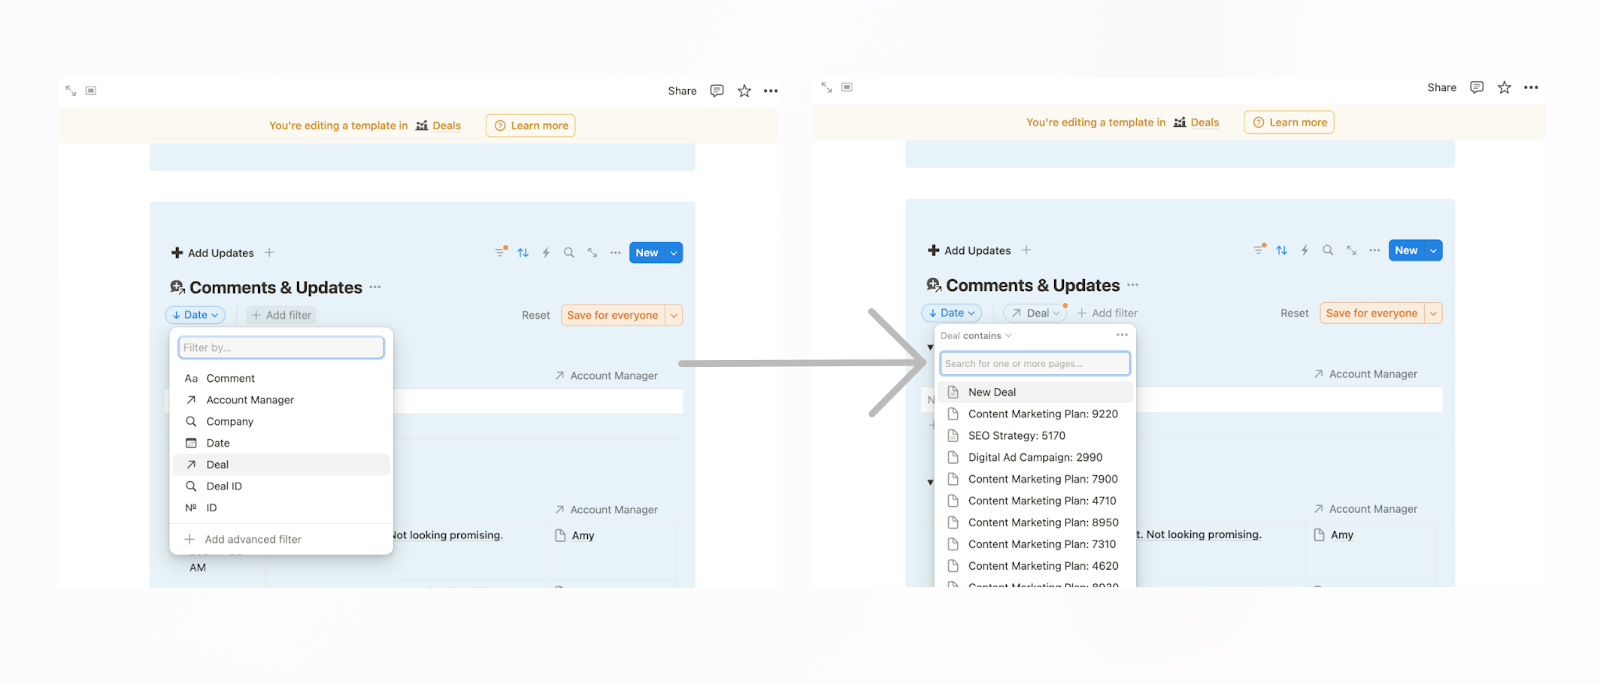
Task: Click search magnifier in left database toolbar
Action: (x=569, y=253)
